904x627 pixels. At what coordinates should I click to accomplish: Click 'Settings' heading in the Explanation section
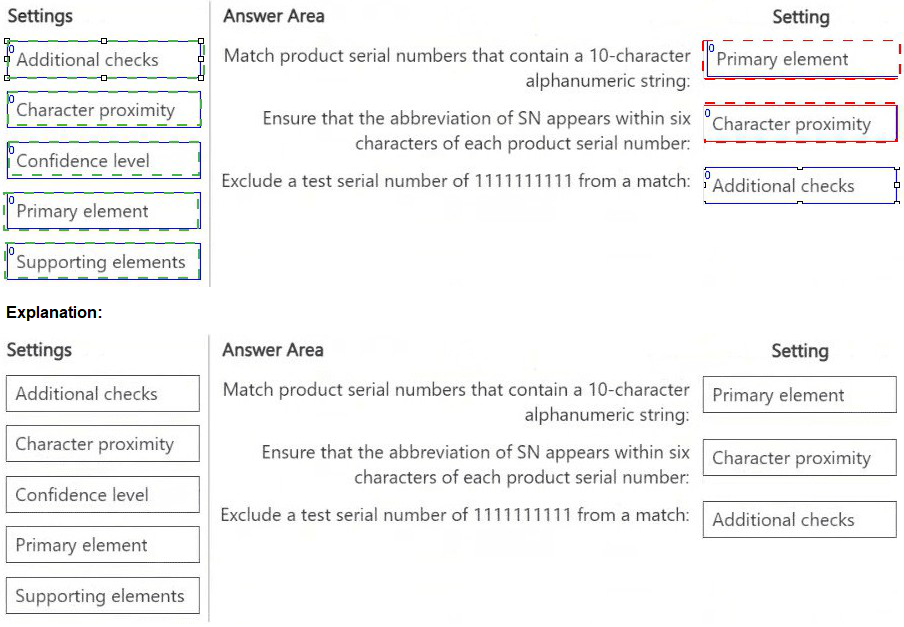click(x=39, y=350)
